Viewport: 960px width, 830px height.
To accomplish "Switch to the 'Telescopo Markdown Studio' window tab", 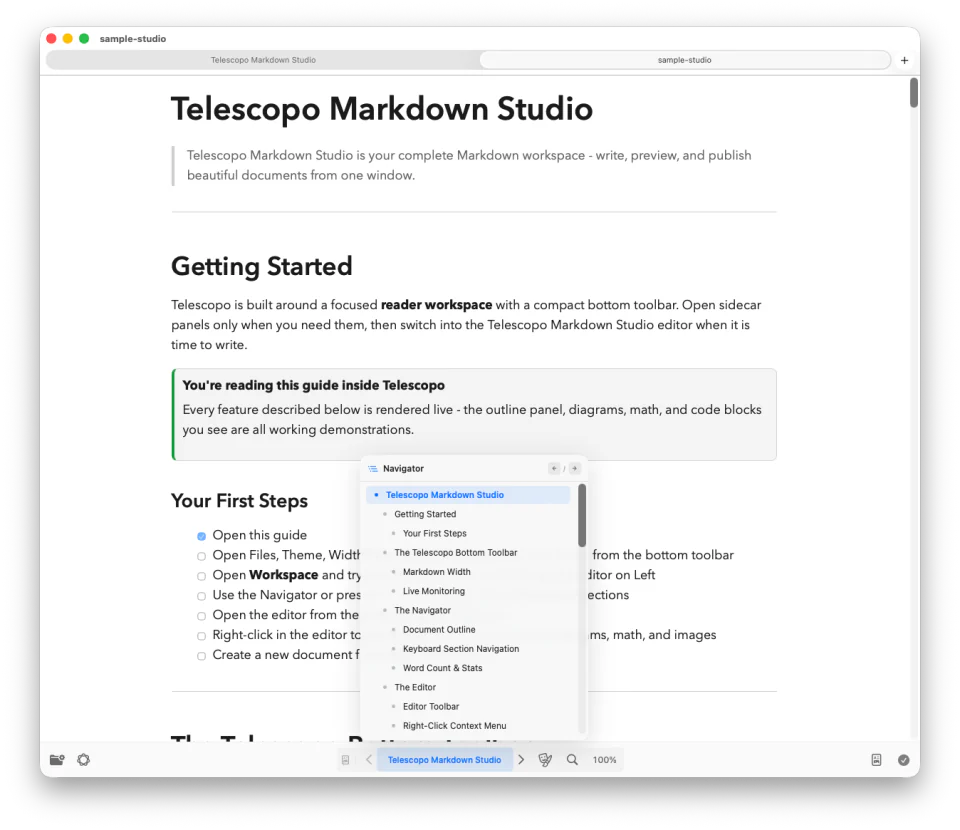I will (263, 60).
